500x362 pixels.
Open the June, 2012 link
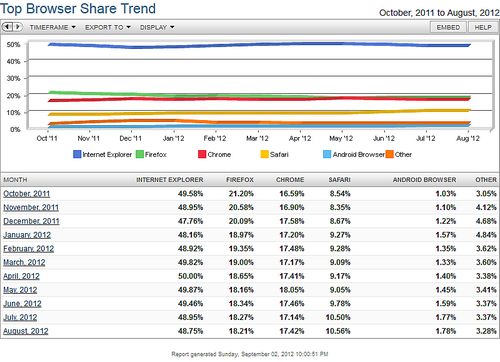click(22, 304)
